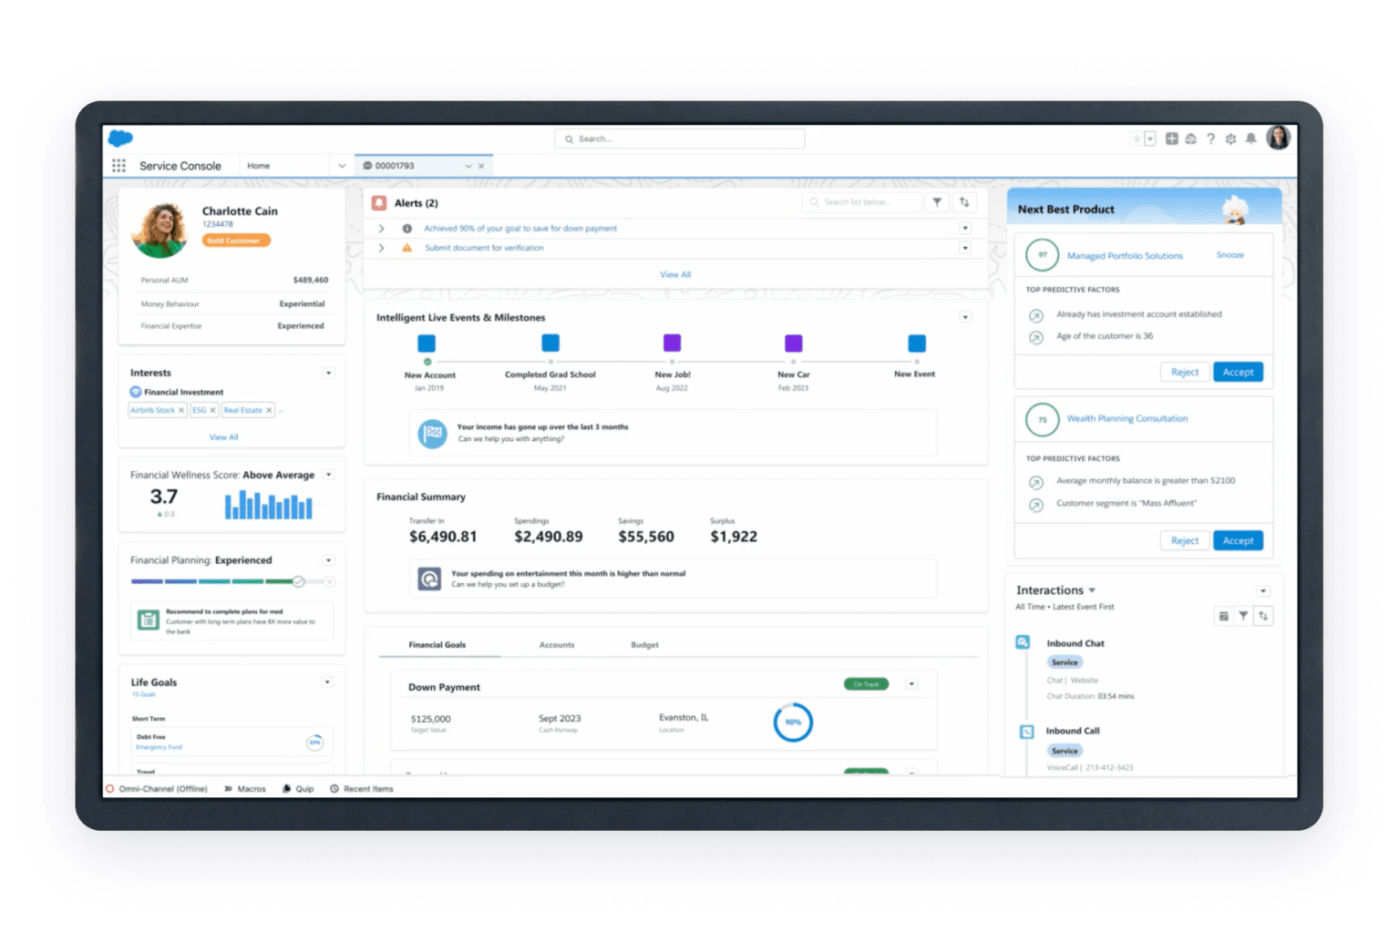The width and height of the screenshot is (1400, 933).
Task: Open the App Launcher grid icon
Action: click(x=119, y=166)
